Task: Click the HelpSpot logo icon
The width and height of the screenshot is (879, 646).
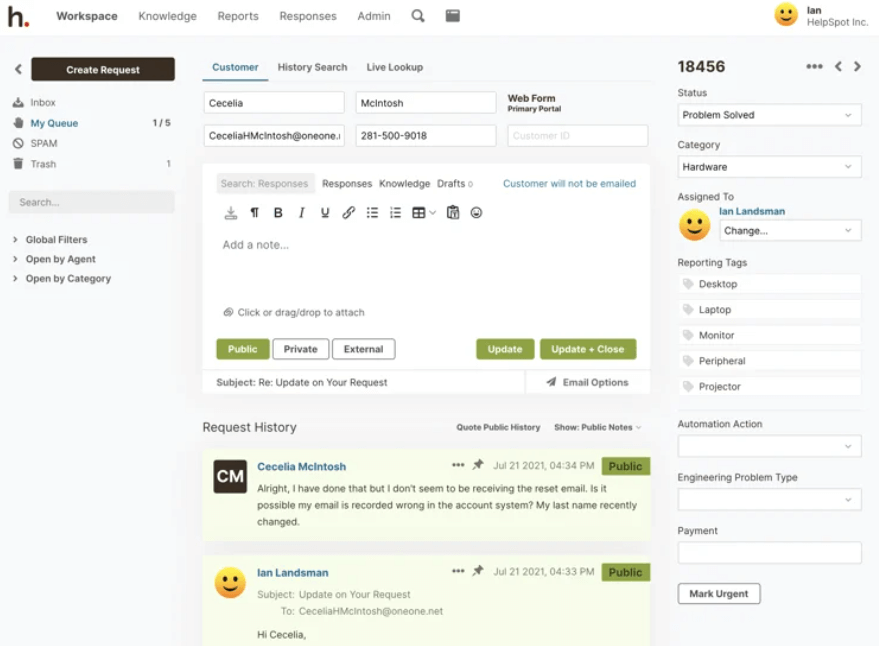Action: point(18,16)
